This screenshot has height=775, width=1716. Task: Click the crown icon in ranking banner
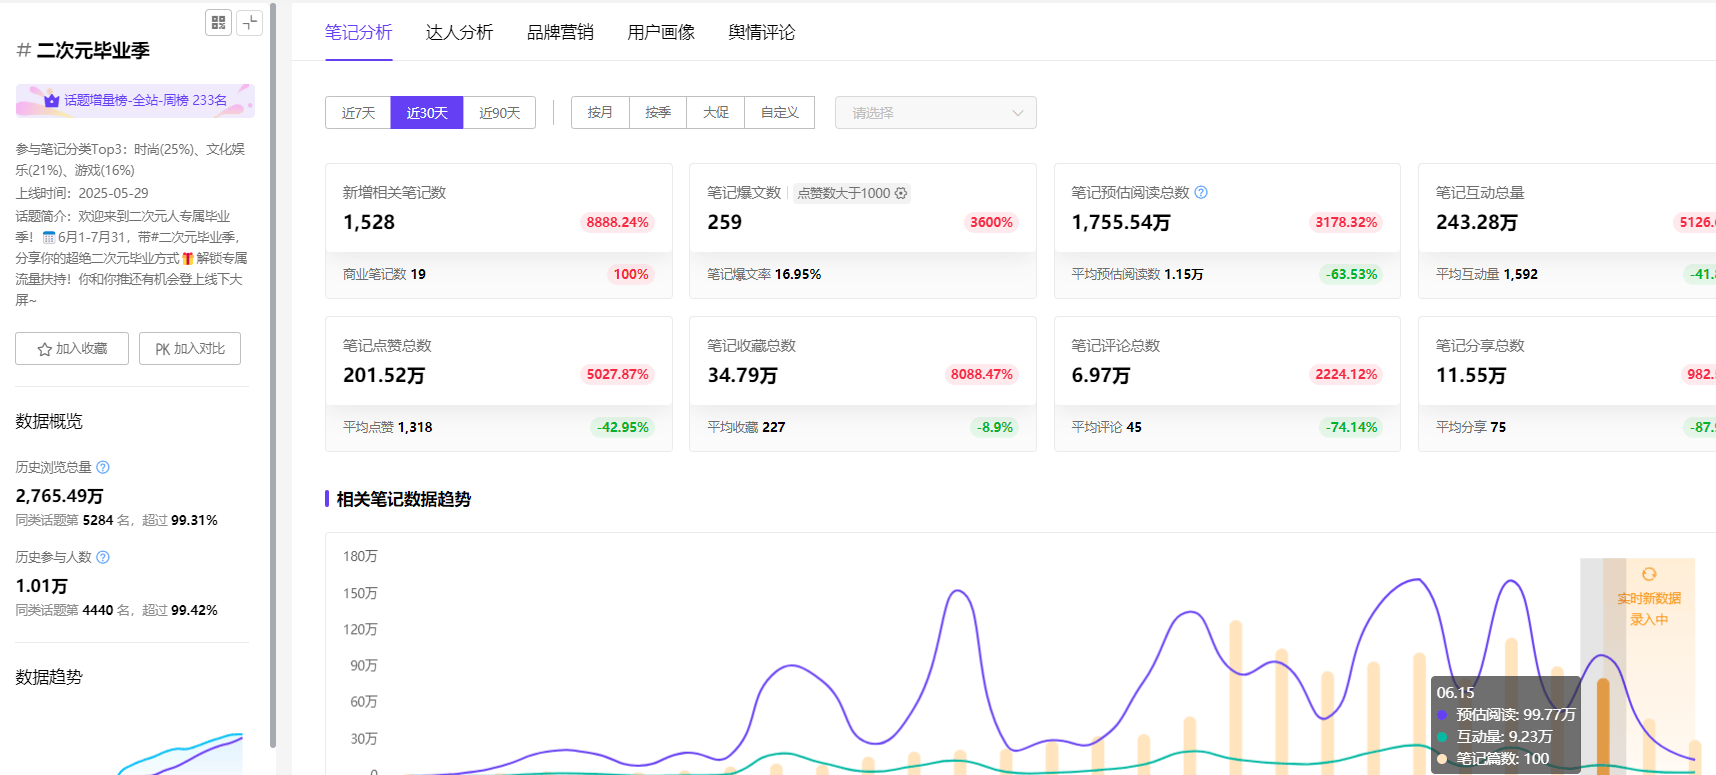coord(51,100)
